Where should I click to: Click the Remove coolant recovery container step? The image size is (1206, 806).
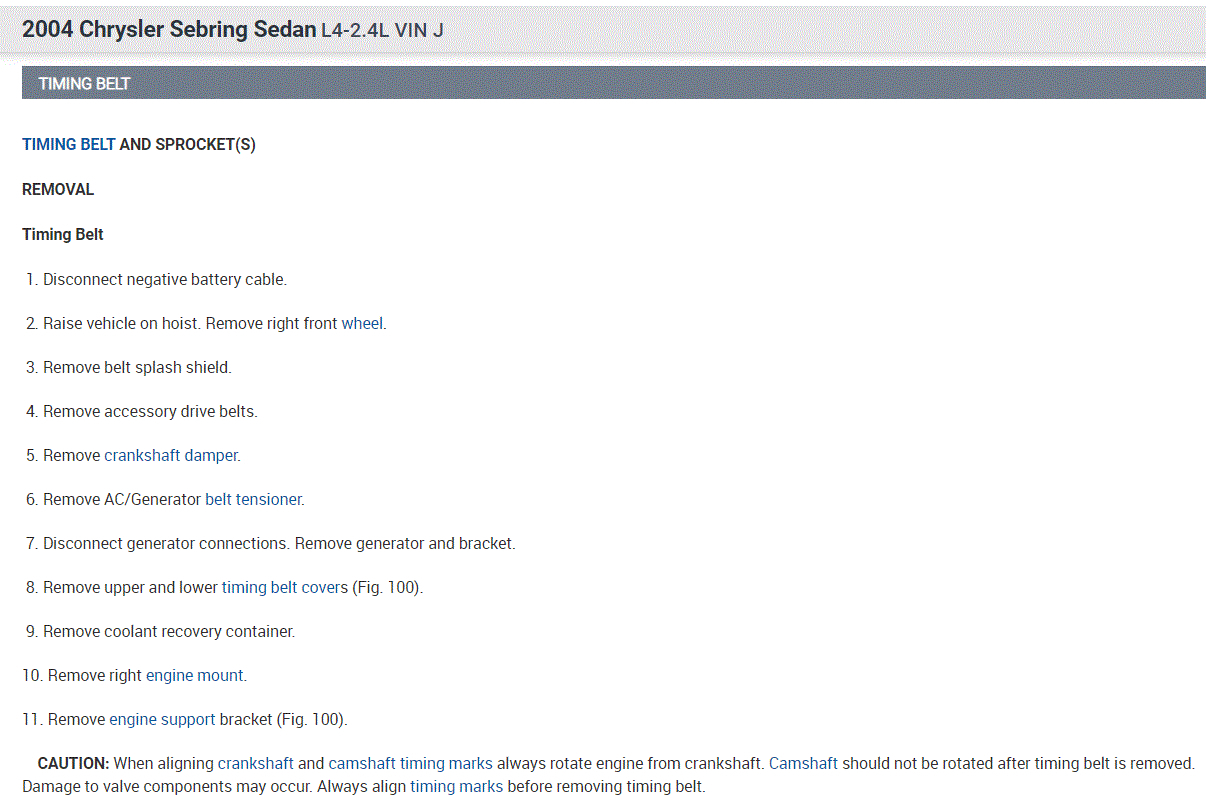pos(169,631)
